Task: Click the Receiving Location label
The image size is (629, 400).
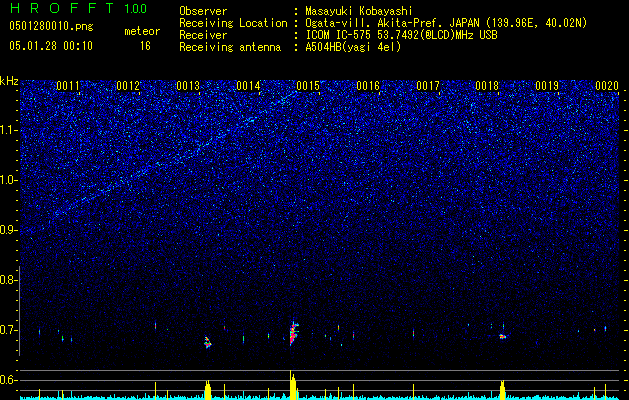Action: click(x=233, y=23)
